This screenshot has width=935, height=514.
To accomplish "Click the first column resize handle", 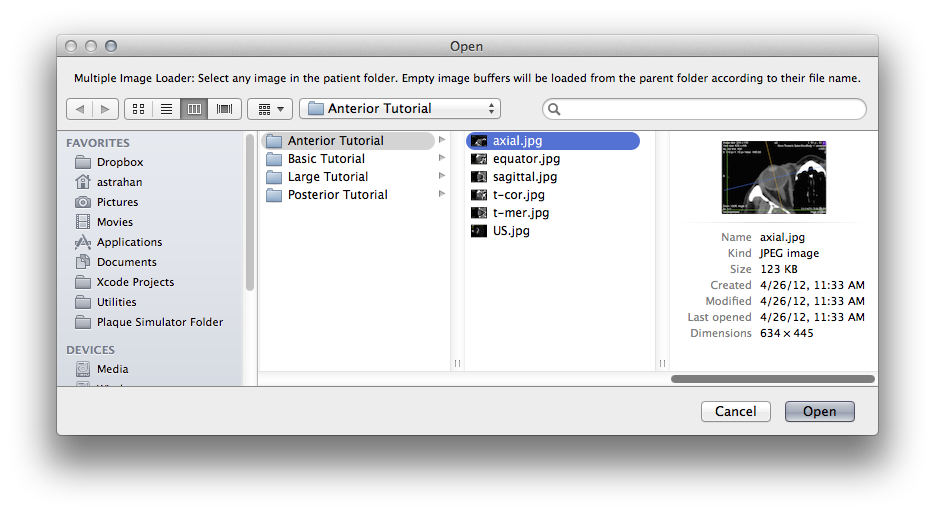I will pos(457,363).
